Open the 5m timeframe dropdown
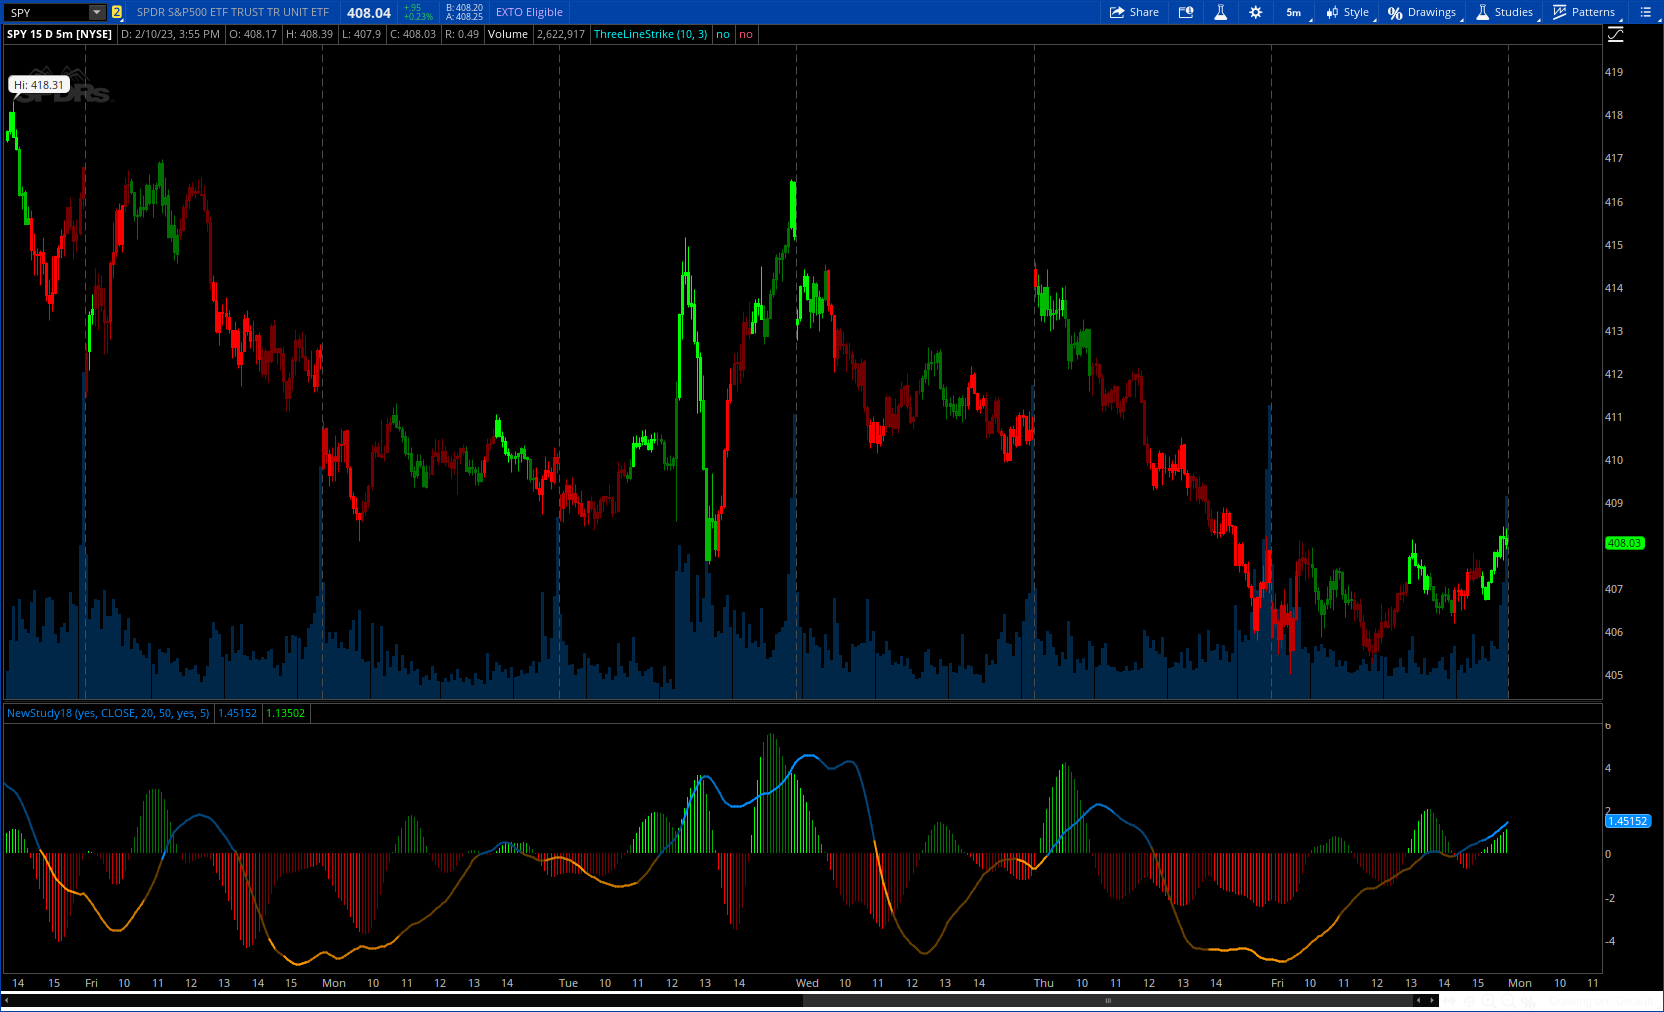Screen dimensions: 1664x1012 pyautogui.click(x=1295, y=12)
